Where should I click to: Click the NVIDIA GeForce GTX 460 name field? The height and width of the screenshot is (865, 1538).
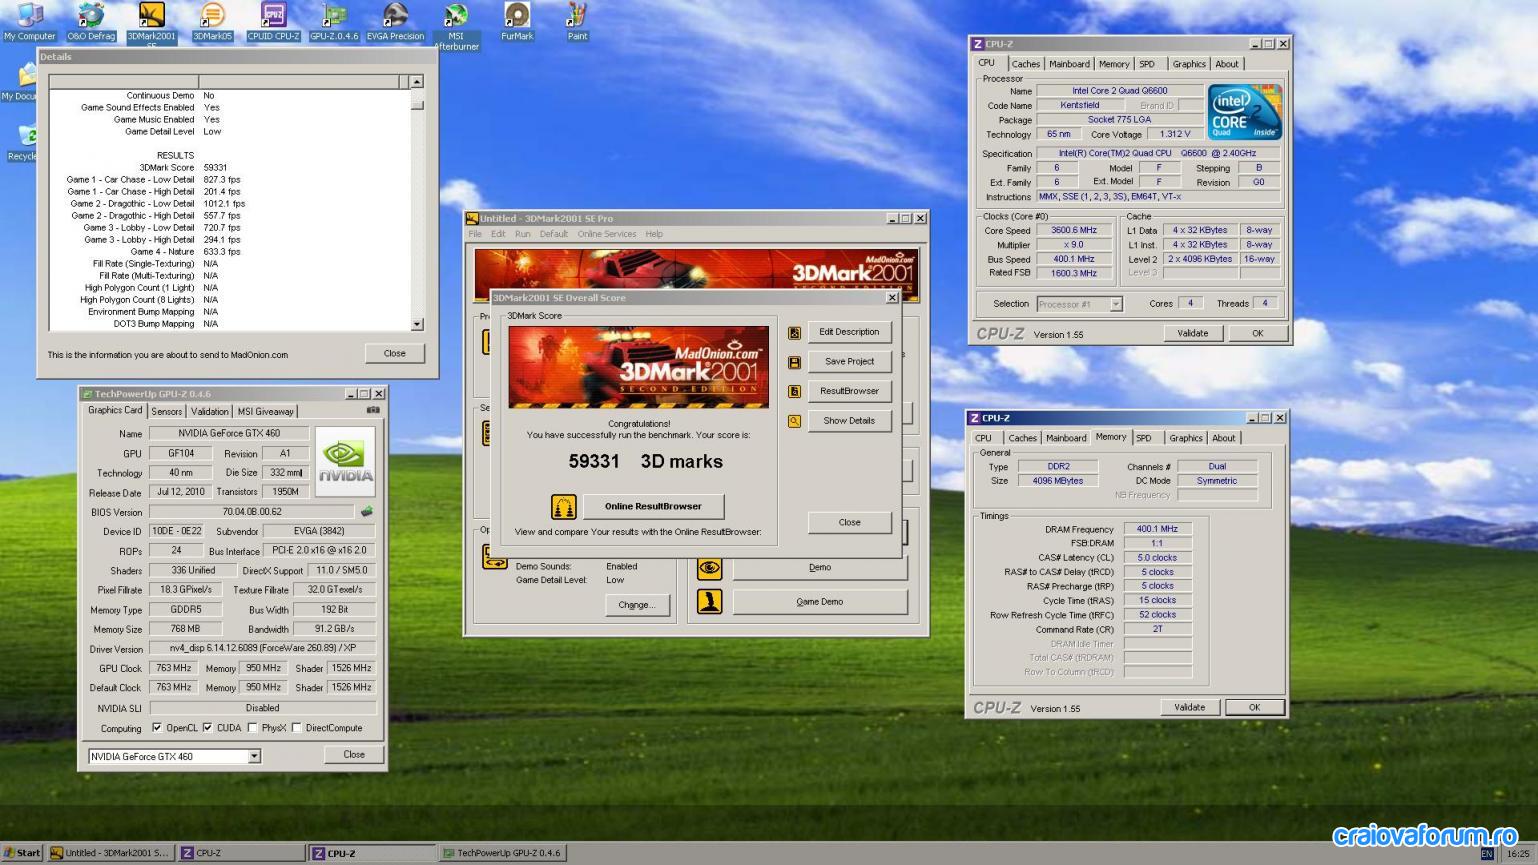coord(230,434)
